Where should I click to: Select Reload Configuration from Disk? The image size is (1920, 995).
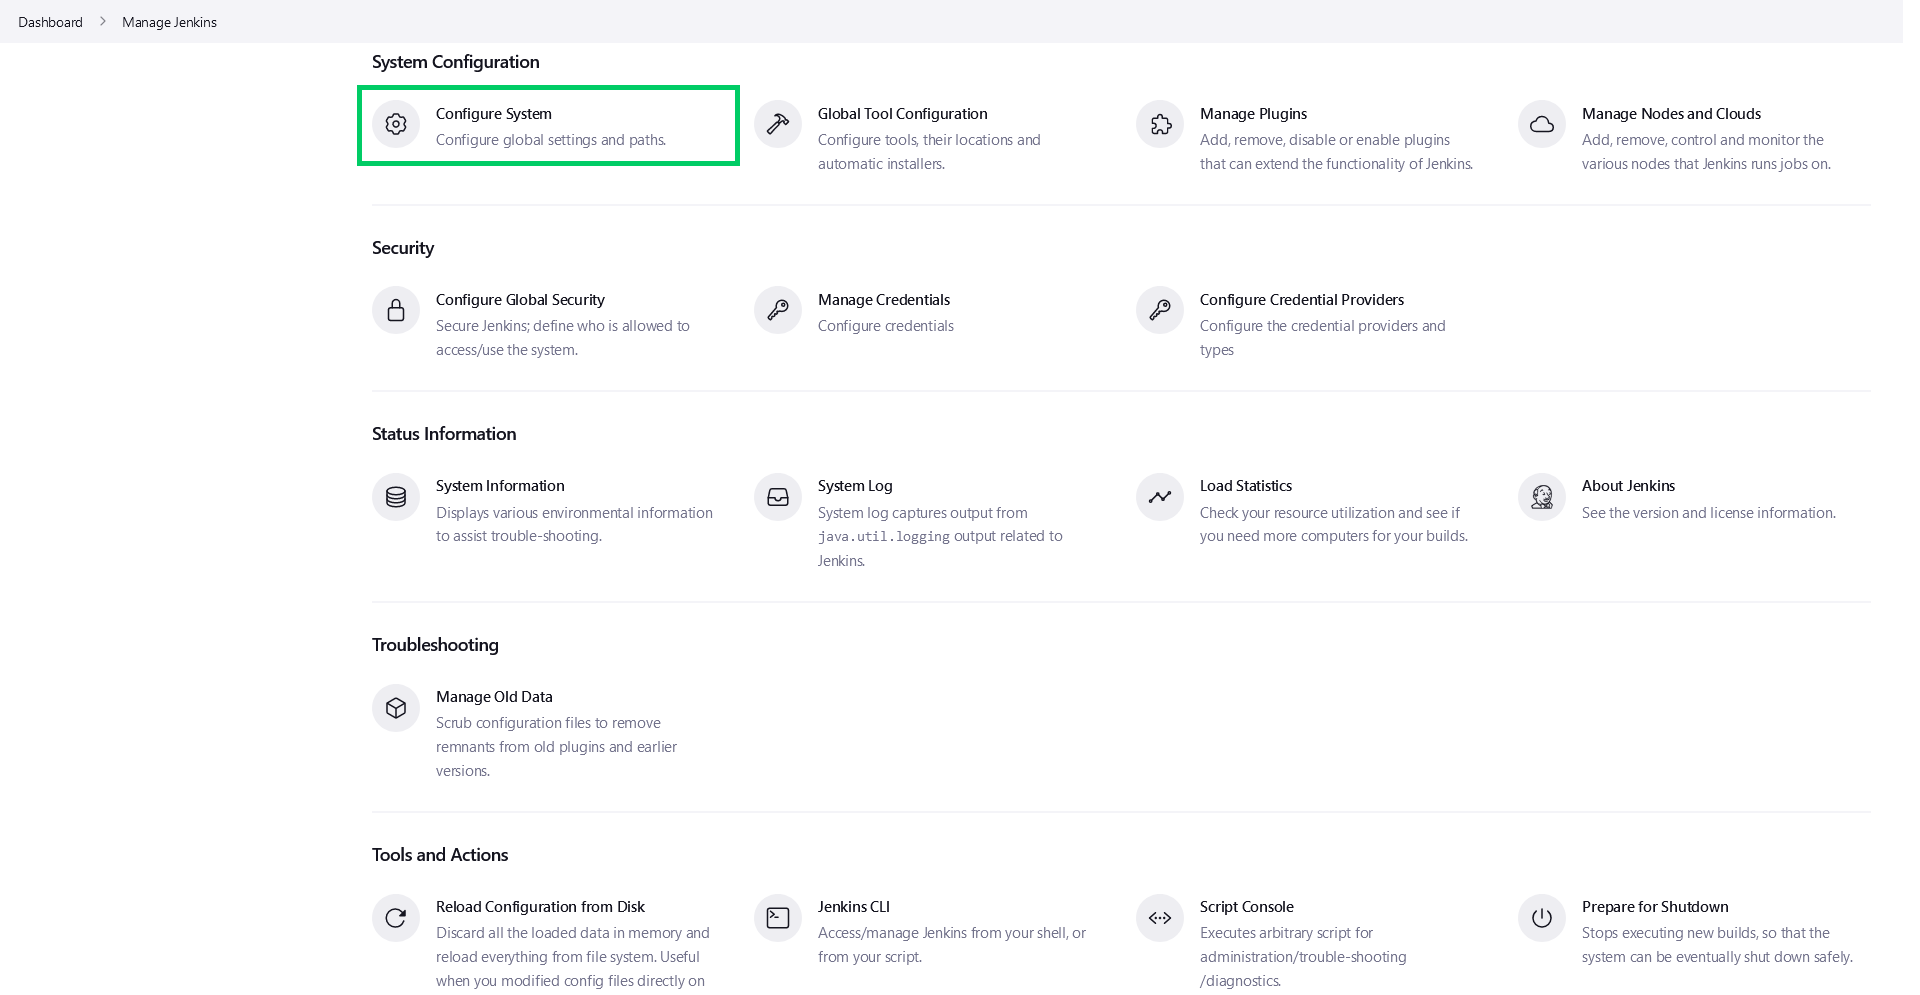(x=540, y=907)
